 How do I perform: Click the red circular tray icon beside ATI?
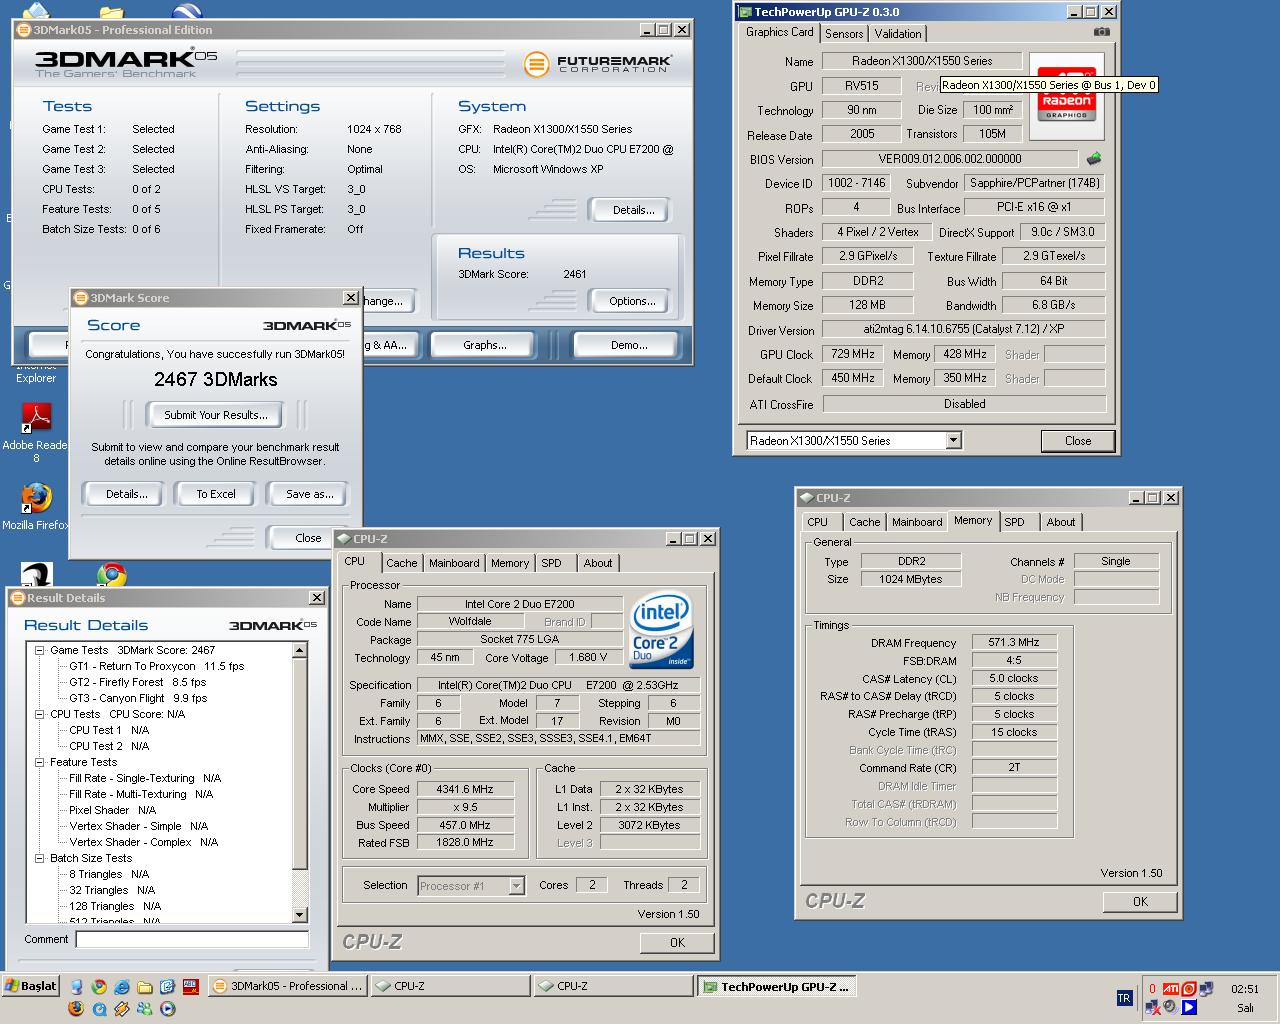coord(1189,989)
